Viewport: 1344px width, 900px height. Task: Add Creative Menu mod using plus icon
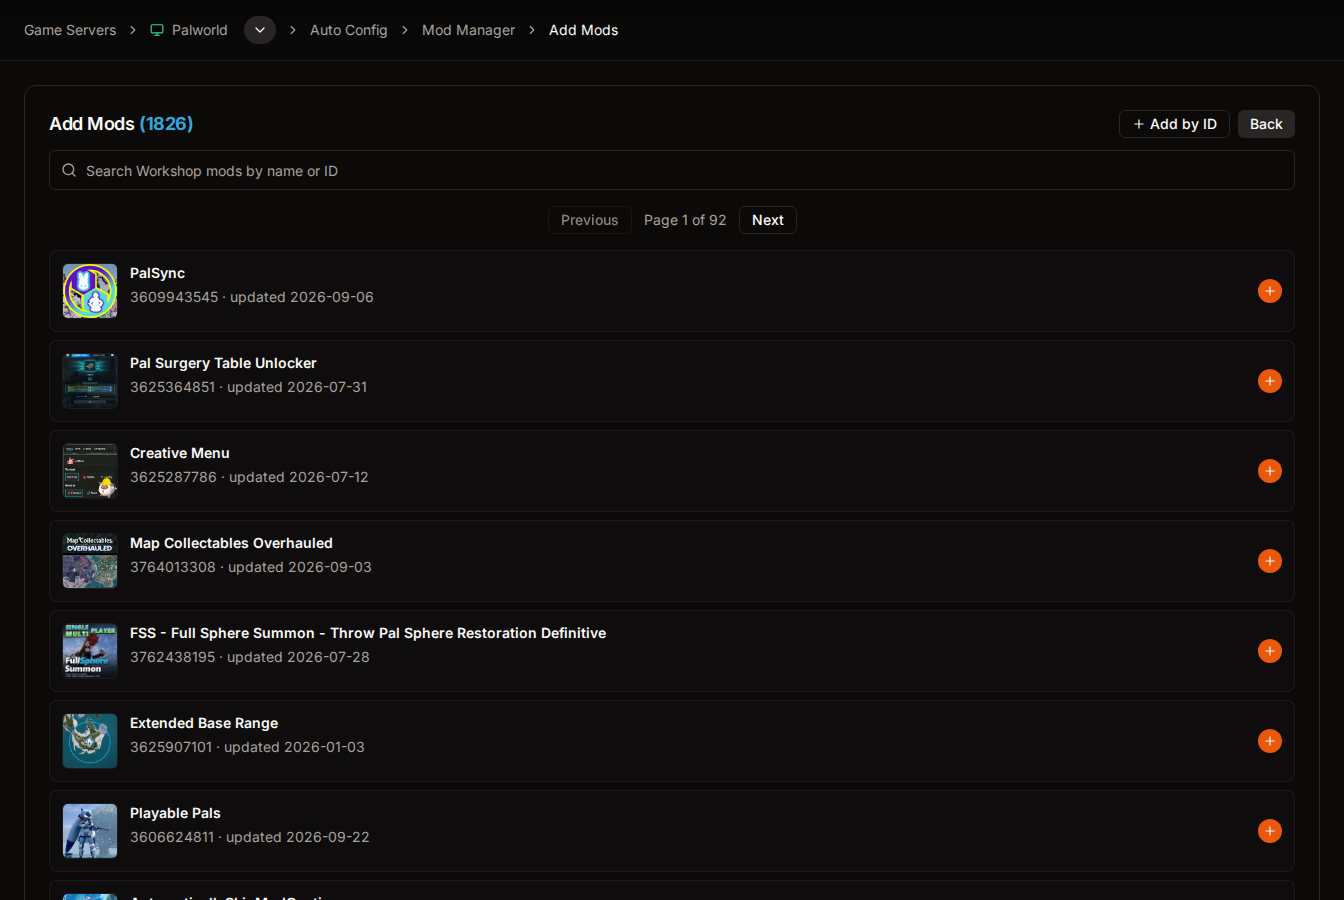[1270, 471]
